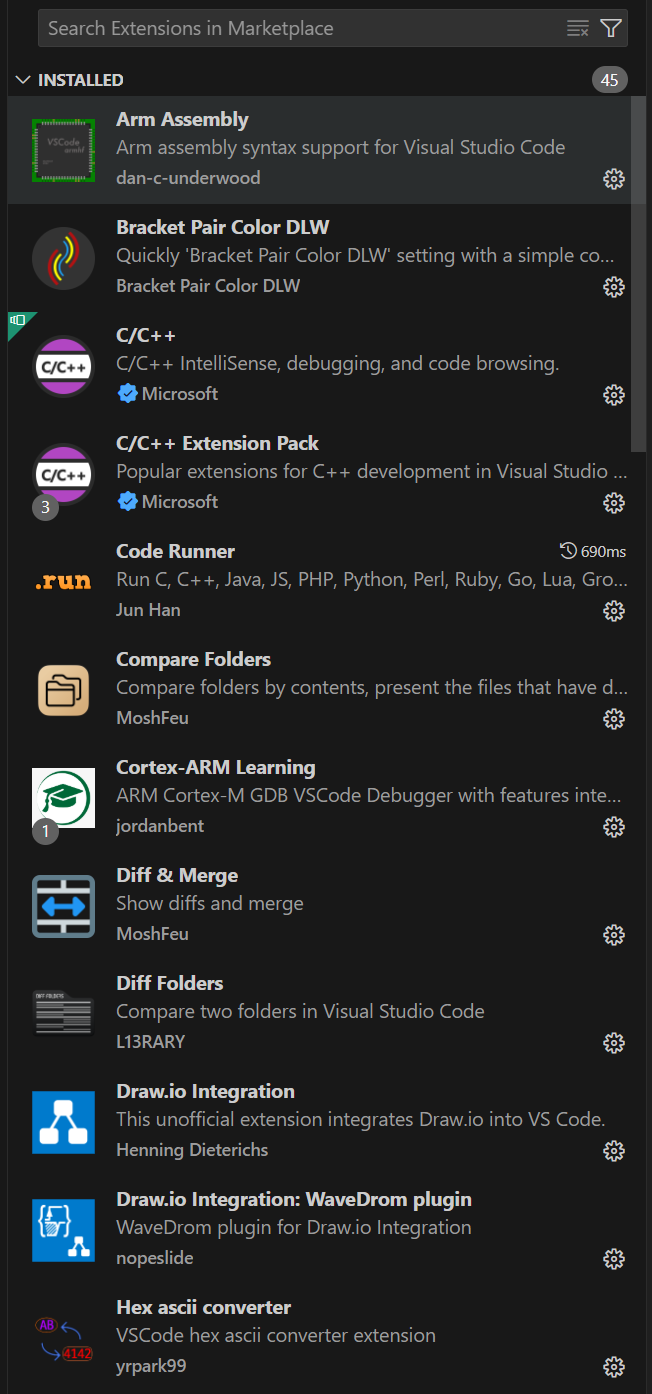The width and height of the screenshot is (652, 1394).
Task: Select the Diff Folders title
Action: point(169,983)
